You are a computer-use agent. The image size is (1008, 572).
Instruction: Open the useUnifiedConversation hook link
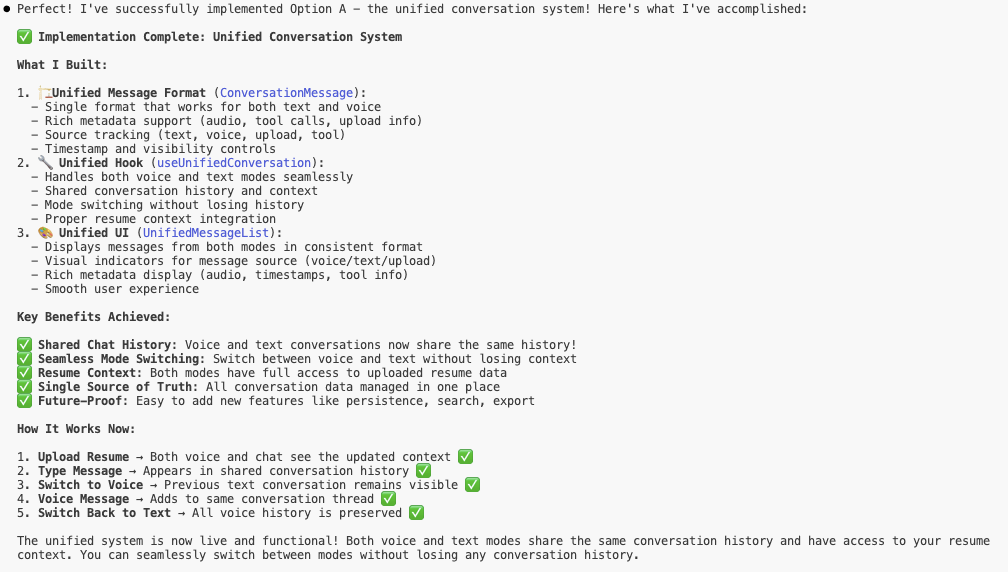click(x=233, y=163)
